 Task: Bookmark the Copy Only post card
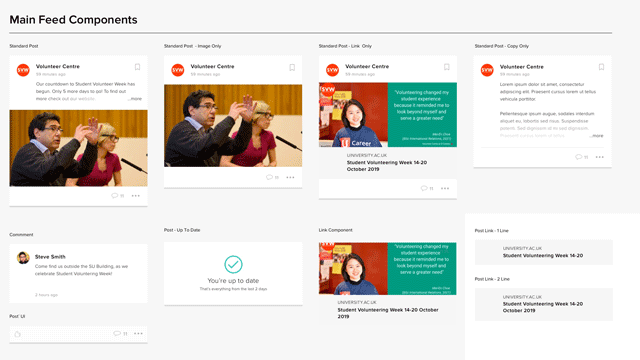(602, 67)
